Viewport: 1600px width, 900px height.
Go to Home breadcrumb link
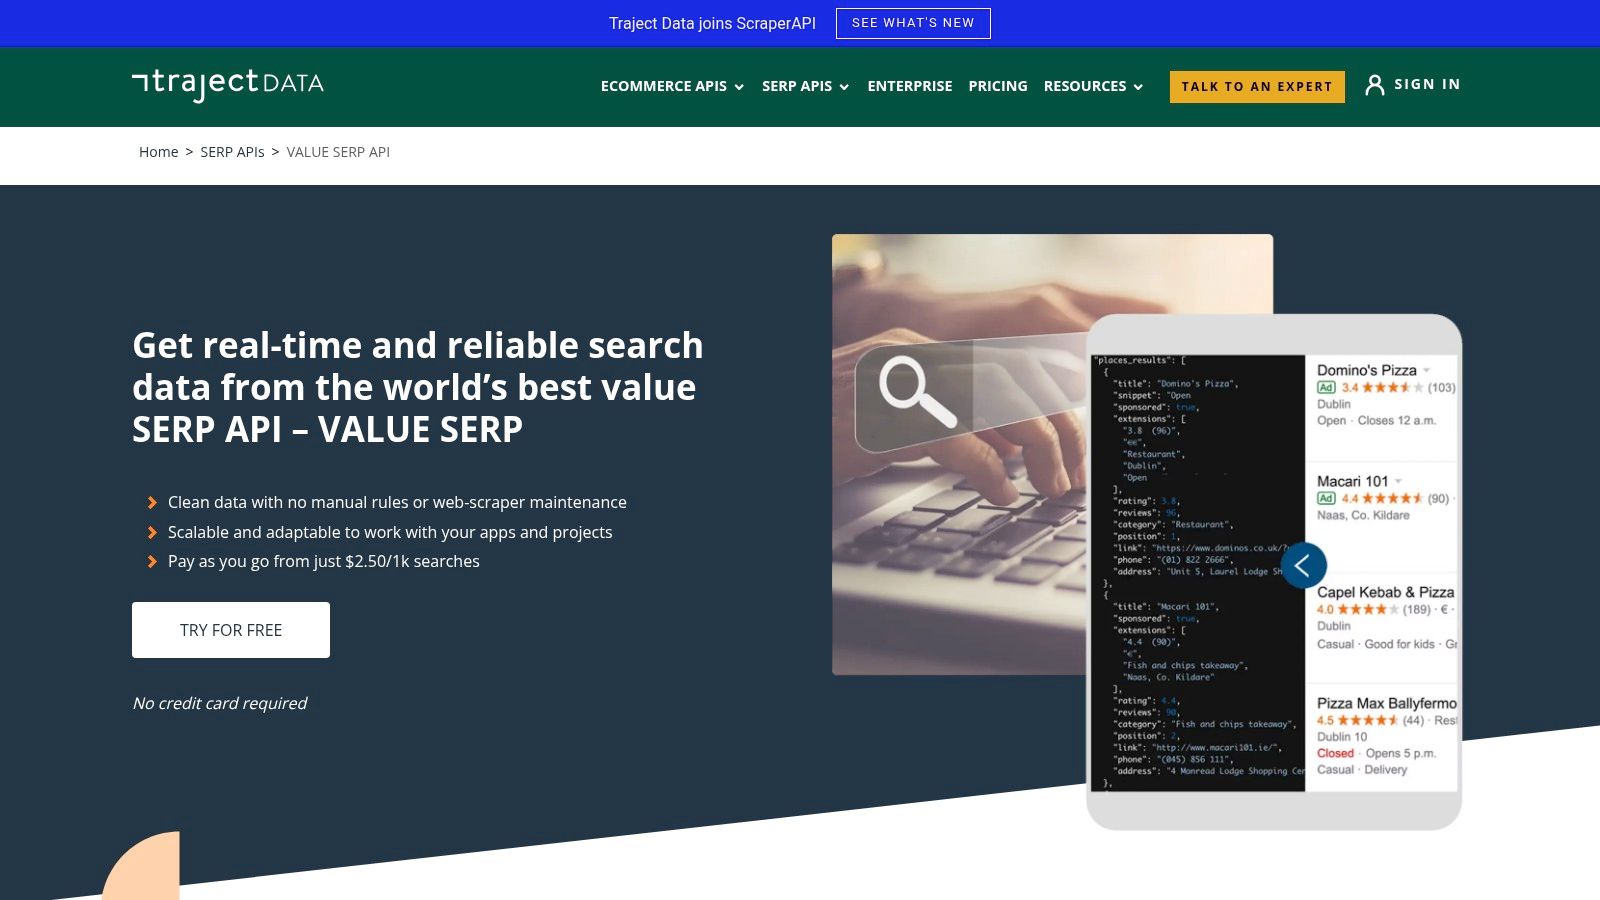(x=158, y=152)
